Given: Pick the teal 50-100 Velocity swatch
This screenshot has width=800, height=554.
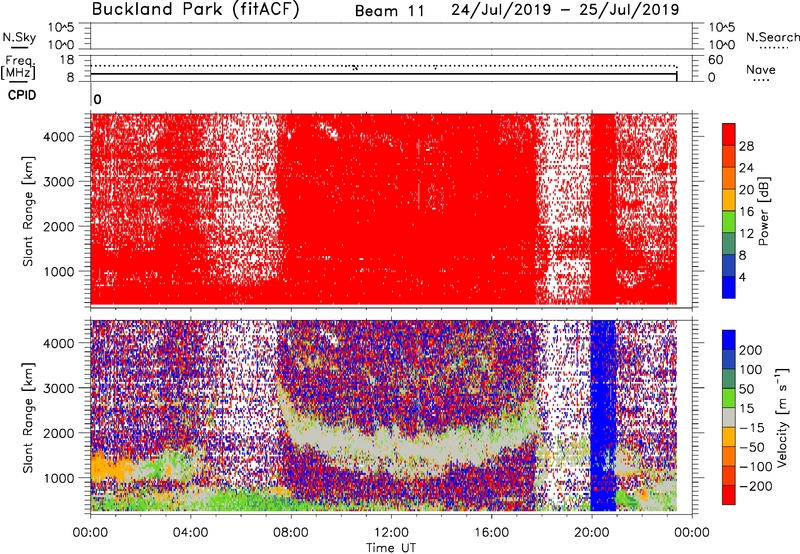Looking at the screenshot, I should [x=729, y=379].
